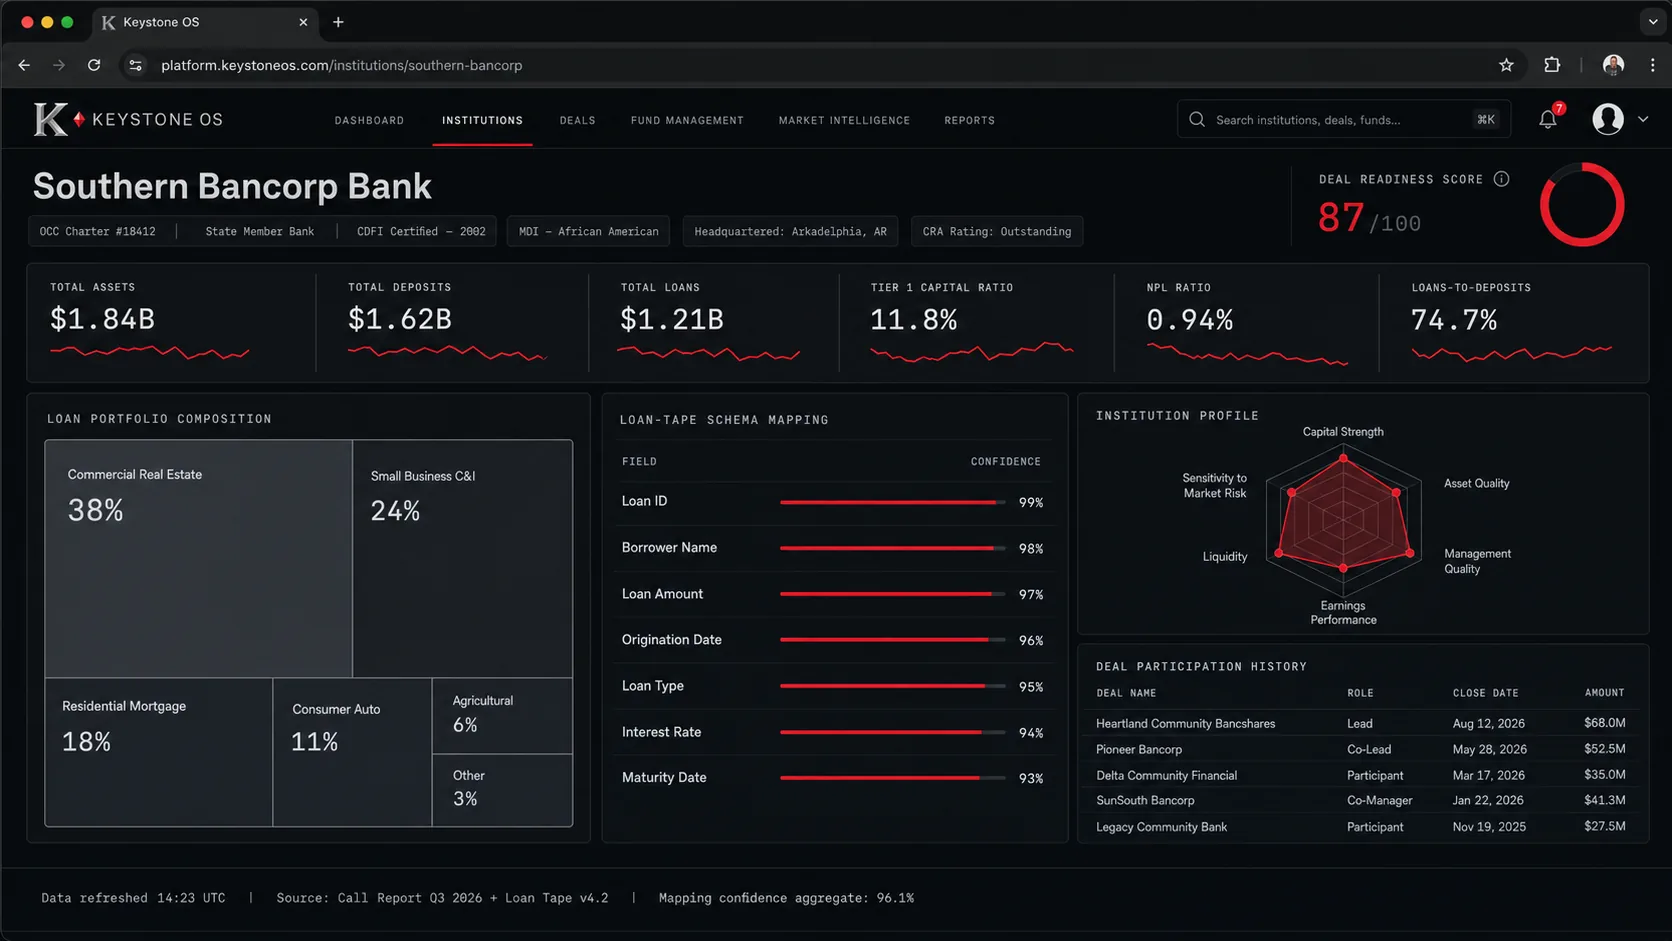1672x941 pixels.
Task: Select the Small Business C&I tile
Action: tap(462, 559)
